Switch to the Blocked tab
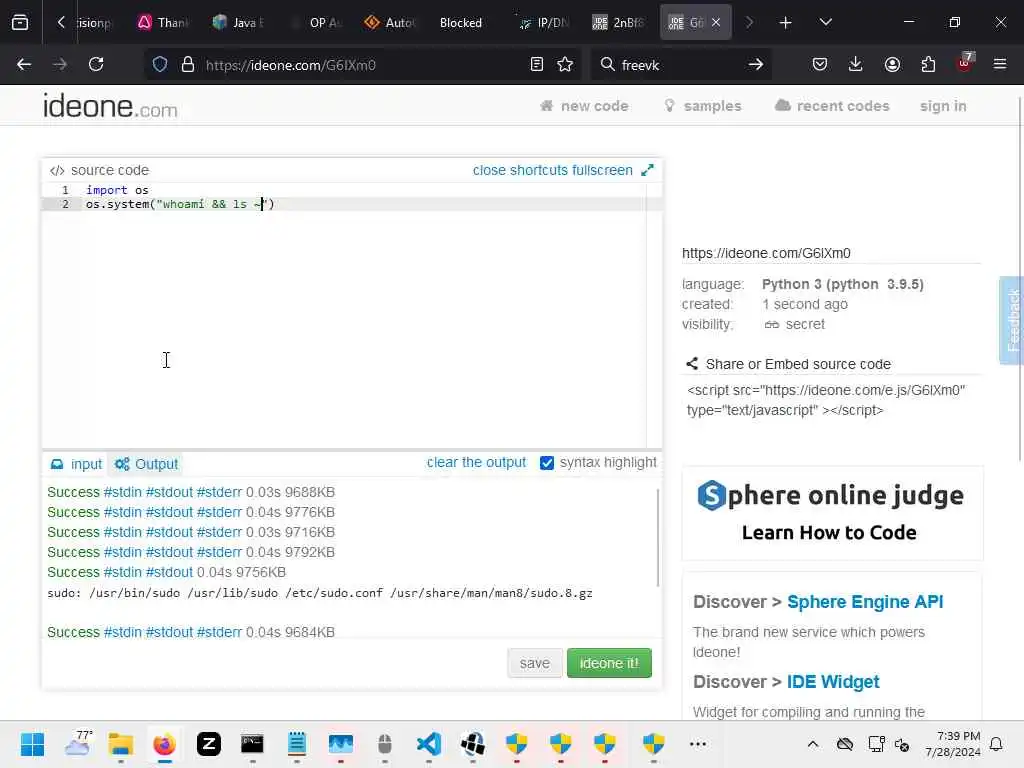 (x=460, y=23)
